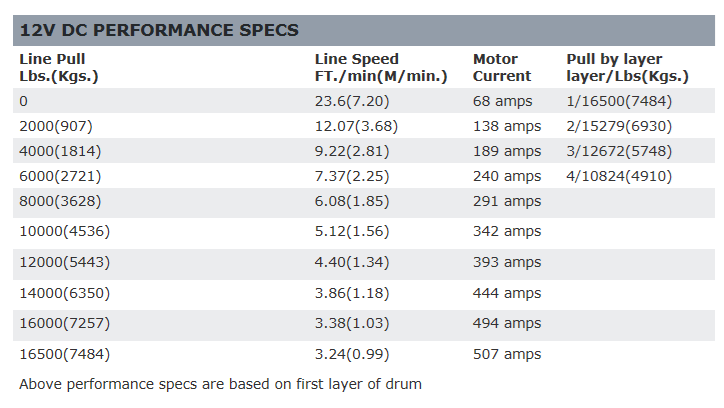Click the 507 amps value
Image resolution: width=724 pixels, height=408 pixels.
507,354
